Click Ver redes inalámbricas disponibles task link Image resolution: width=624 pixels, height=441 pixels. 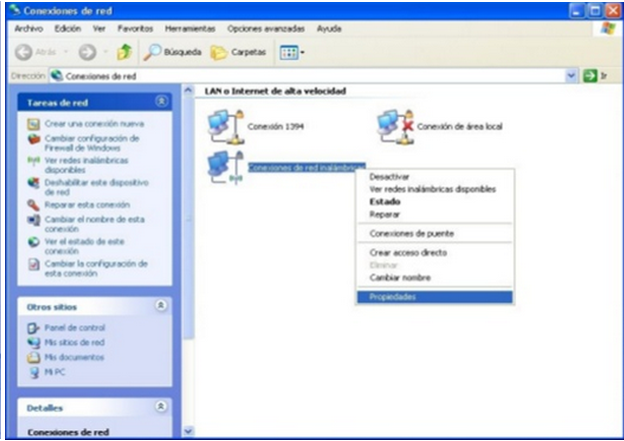(86, 165)
